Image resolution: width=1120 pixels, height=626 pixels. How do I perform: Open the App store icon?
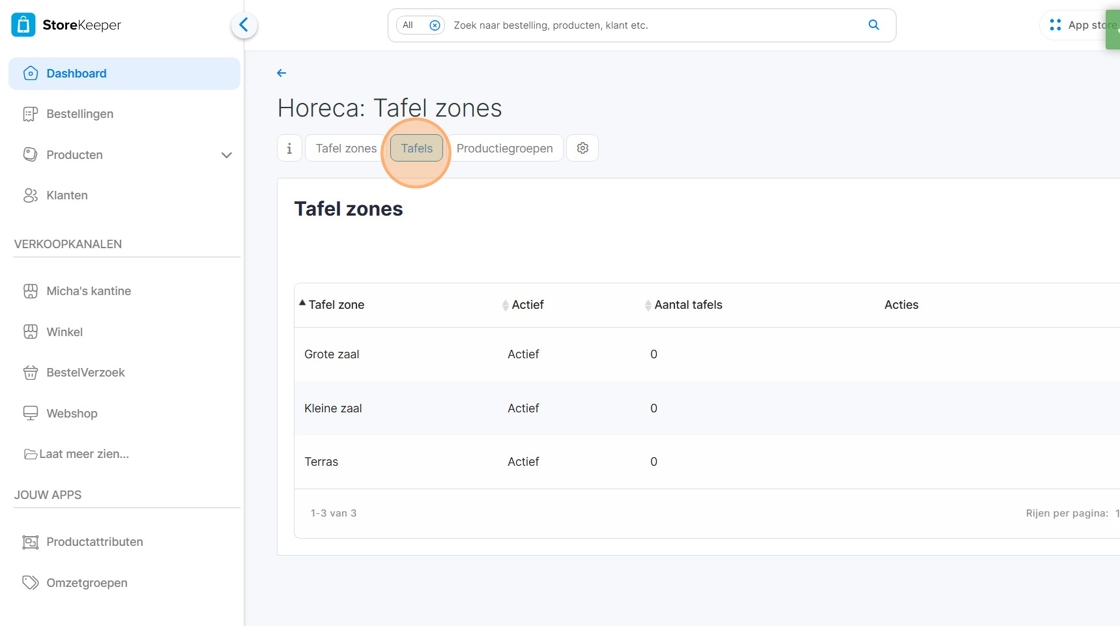coord(1055,25)
